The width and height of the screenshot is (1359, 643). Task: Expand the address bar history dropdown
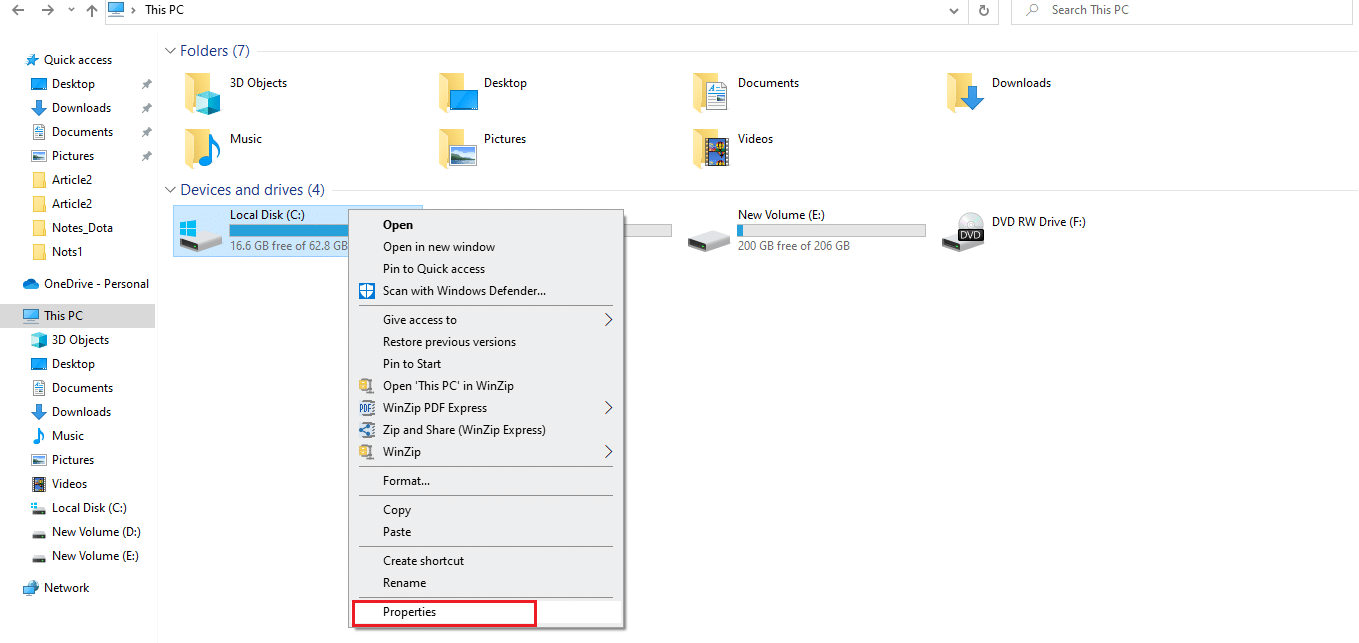coord(956,10)
